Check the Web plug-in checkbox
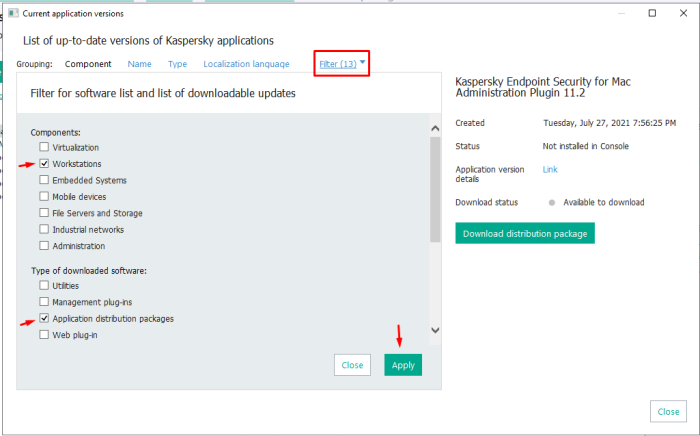 44,335
